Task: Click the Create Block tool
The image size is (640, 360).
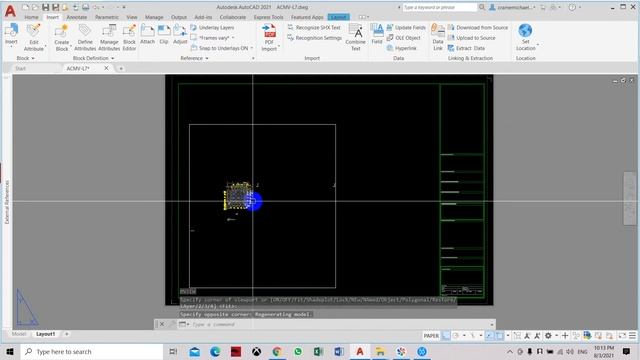Action: [62, 38]
